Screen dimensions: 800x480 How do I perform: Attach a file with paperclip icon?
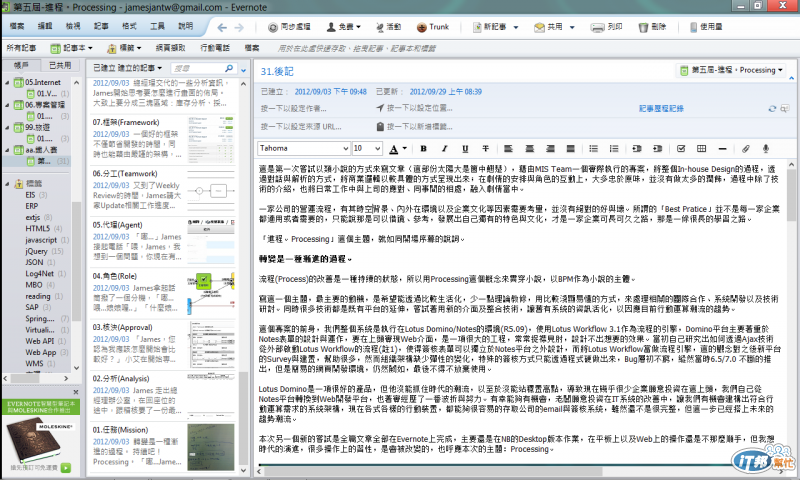[745, 148]
